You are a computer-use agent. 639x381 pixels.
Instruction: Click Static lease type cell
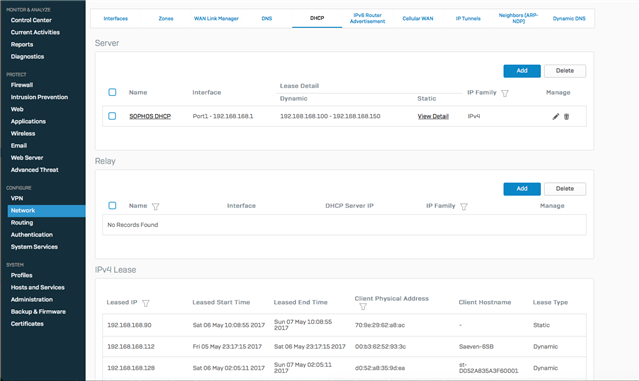tap(541, 325)
